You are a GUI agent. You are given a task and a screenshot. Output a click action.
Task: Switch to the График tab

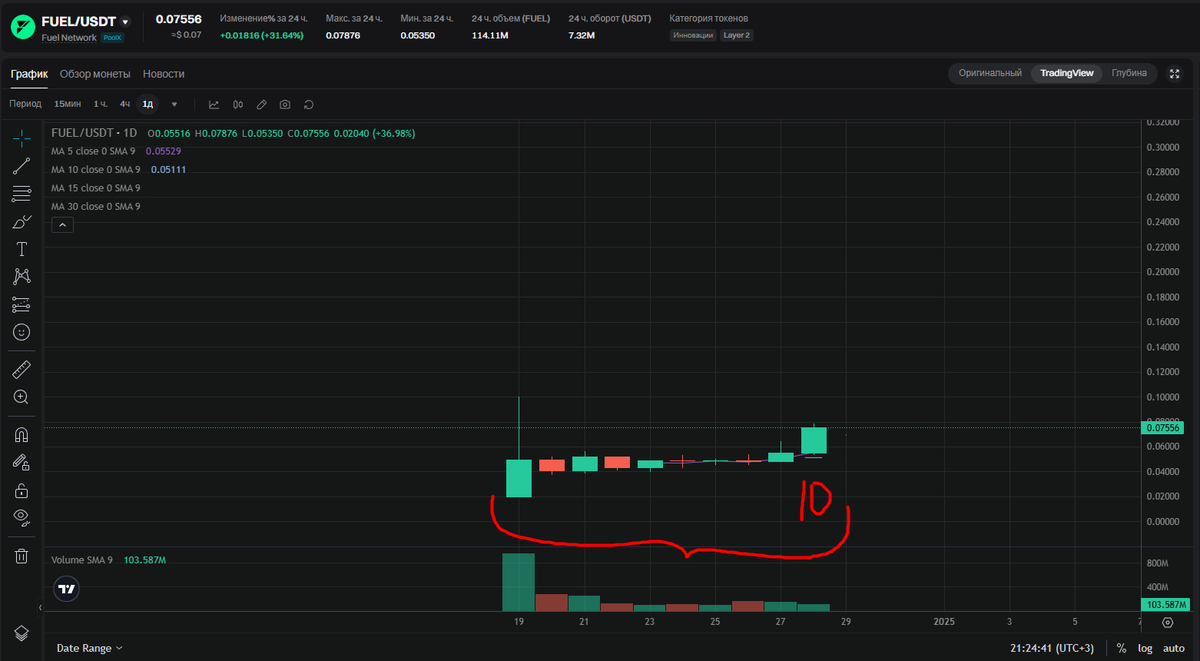[x=29, y=74]
